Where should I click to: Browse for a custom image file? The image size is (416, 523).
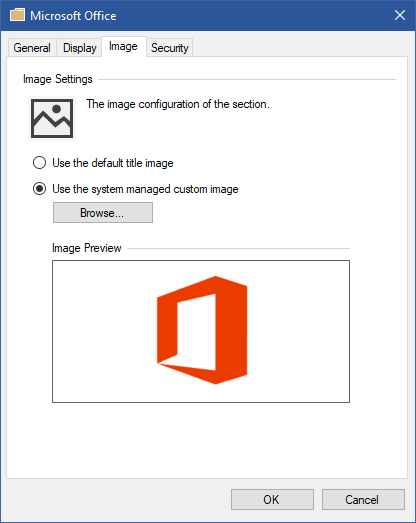click(x=103, y=213)
